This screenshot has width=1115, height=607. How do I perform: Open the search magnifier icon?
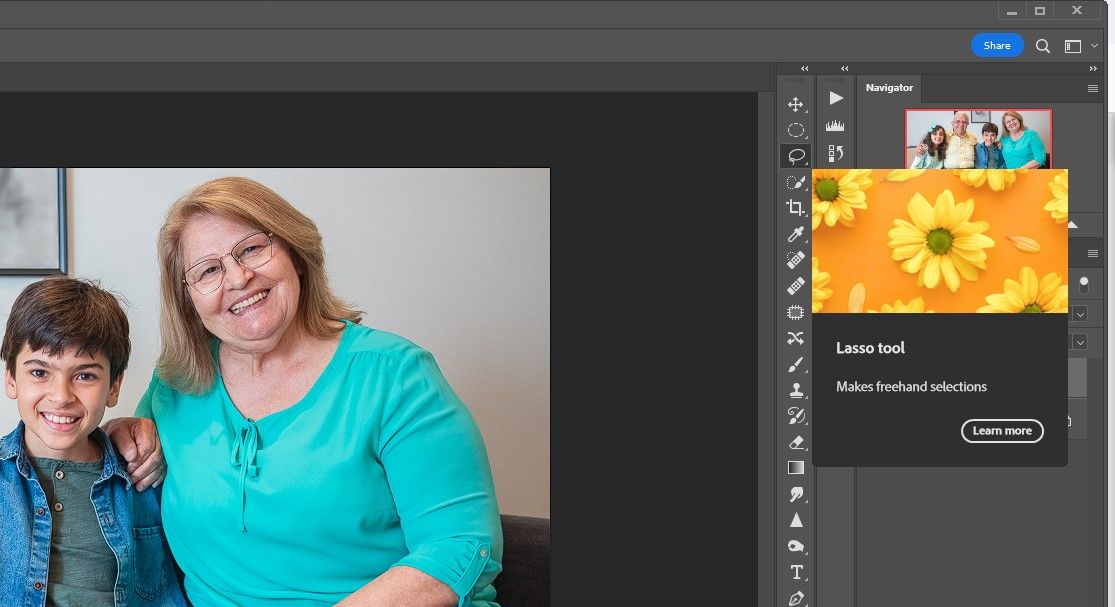tap(1042, 46)
